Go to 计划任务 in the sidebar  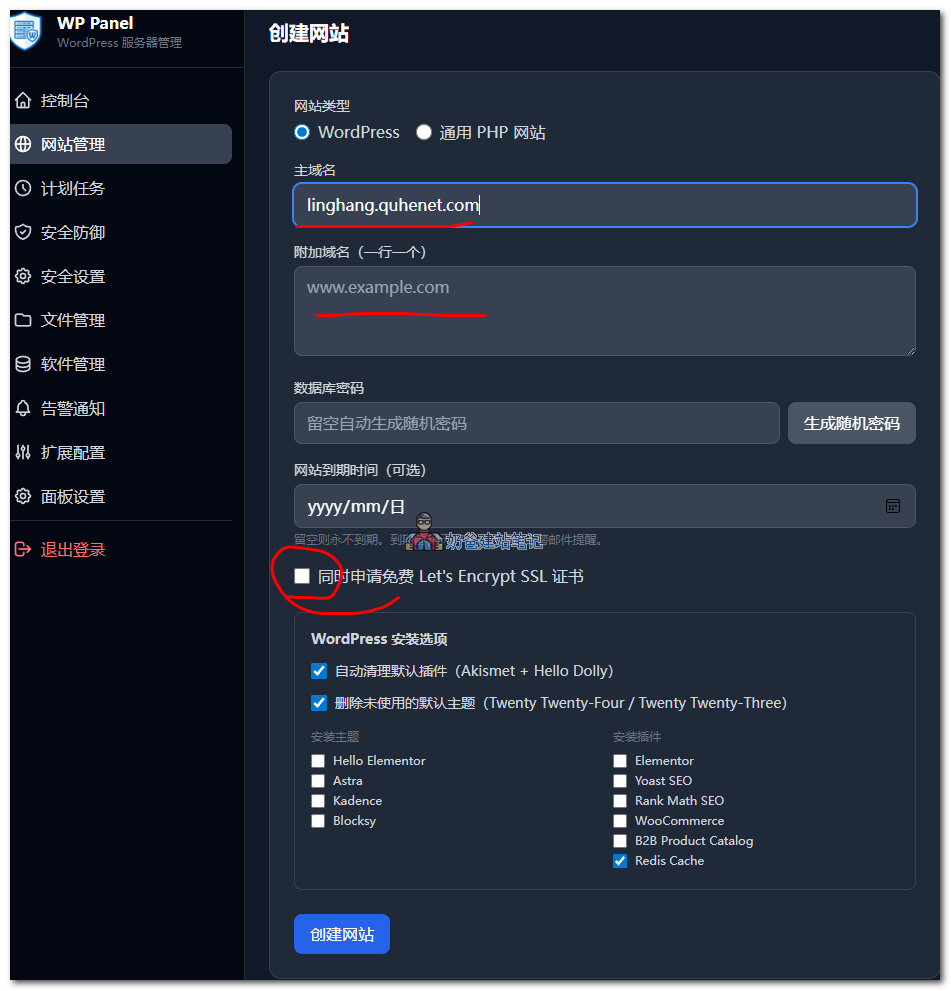click(121, 188)
